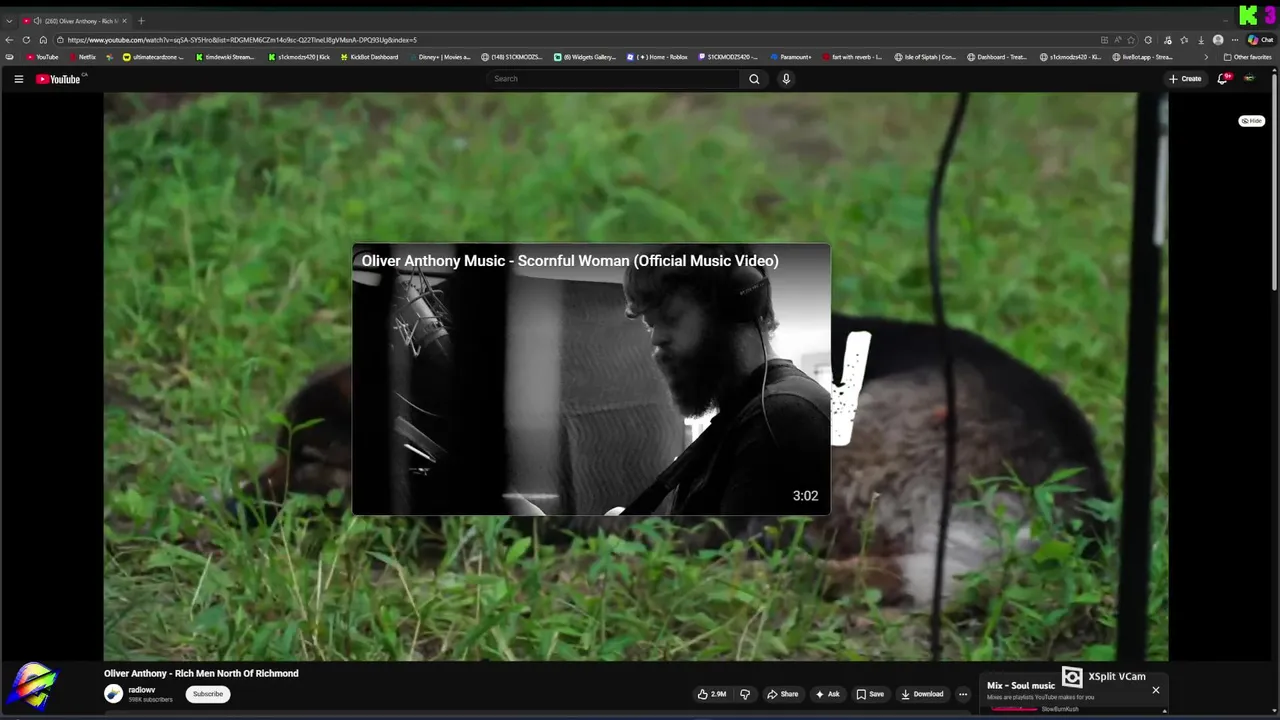Open YouTube notifications bell
Viewport: 1280px width, 720px height.
tap(1222, 79)
